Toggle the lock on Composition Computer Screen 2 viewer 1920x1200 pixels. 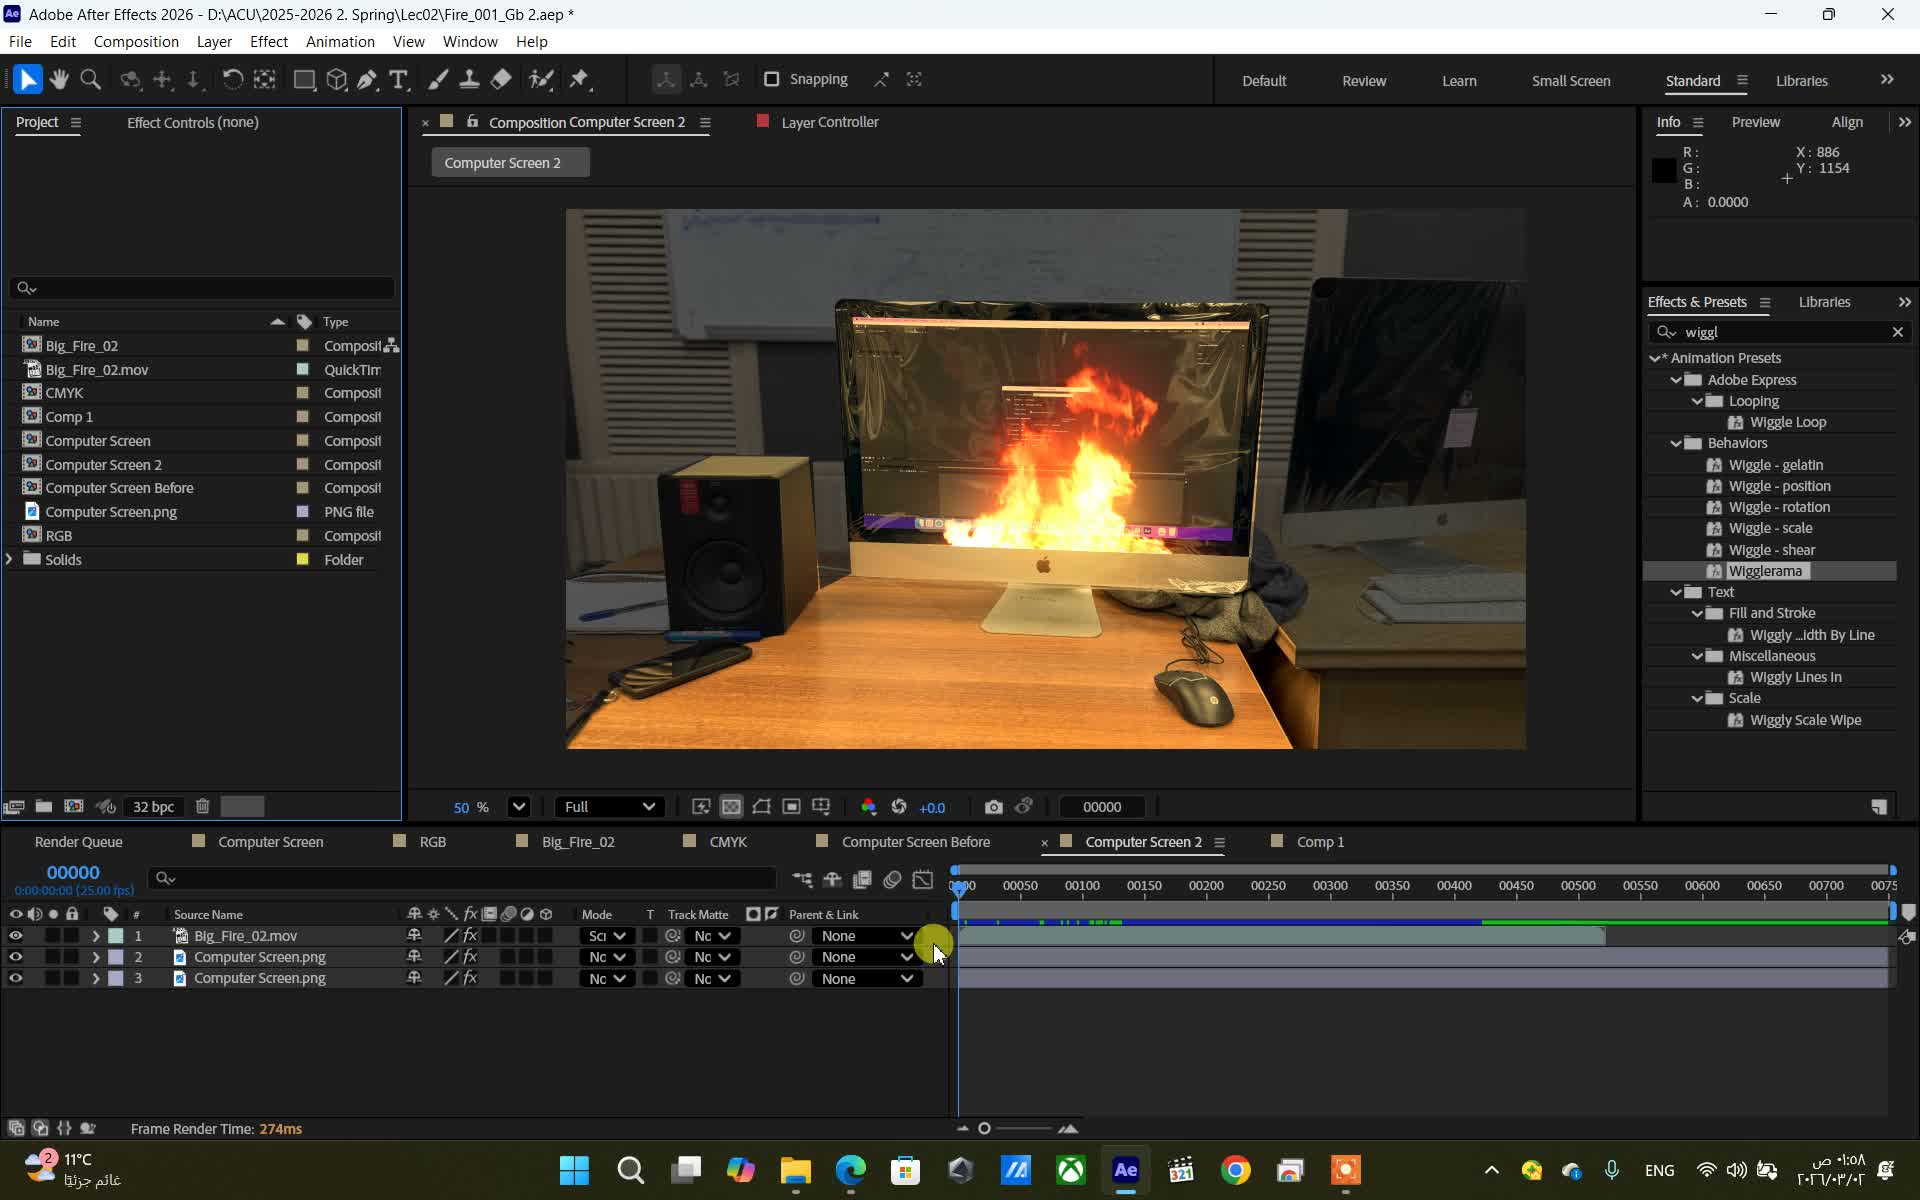[x=472, y=122]
